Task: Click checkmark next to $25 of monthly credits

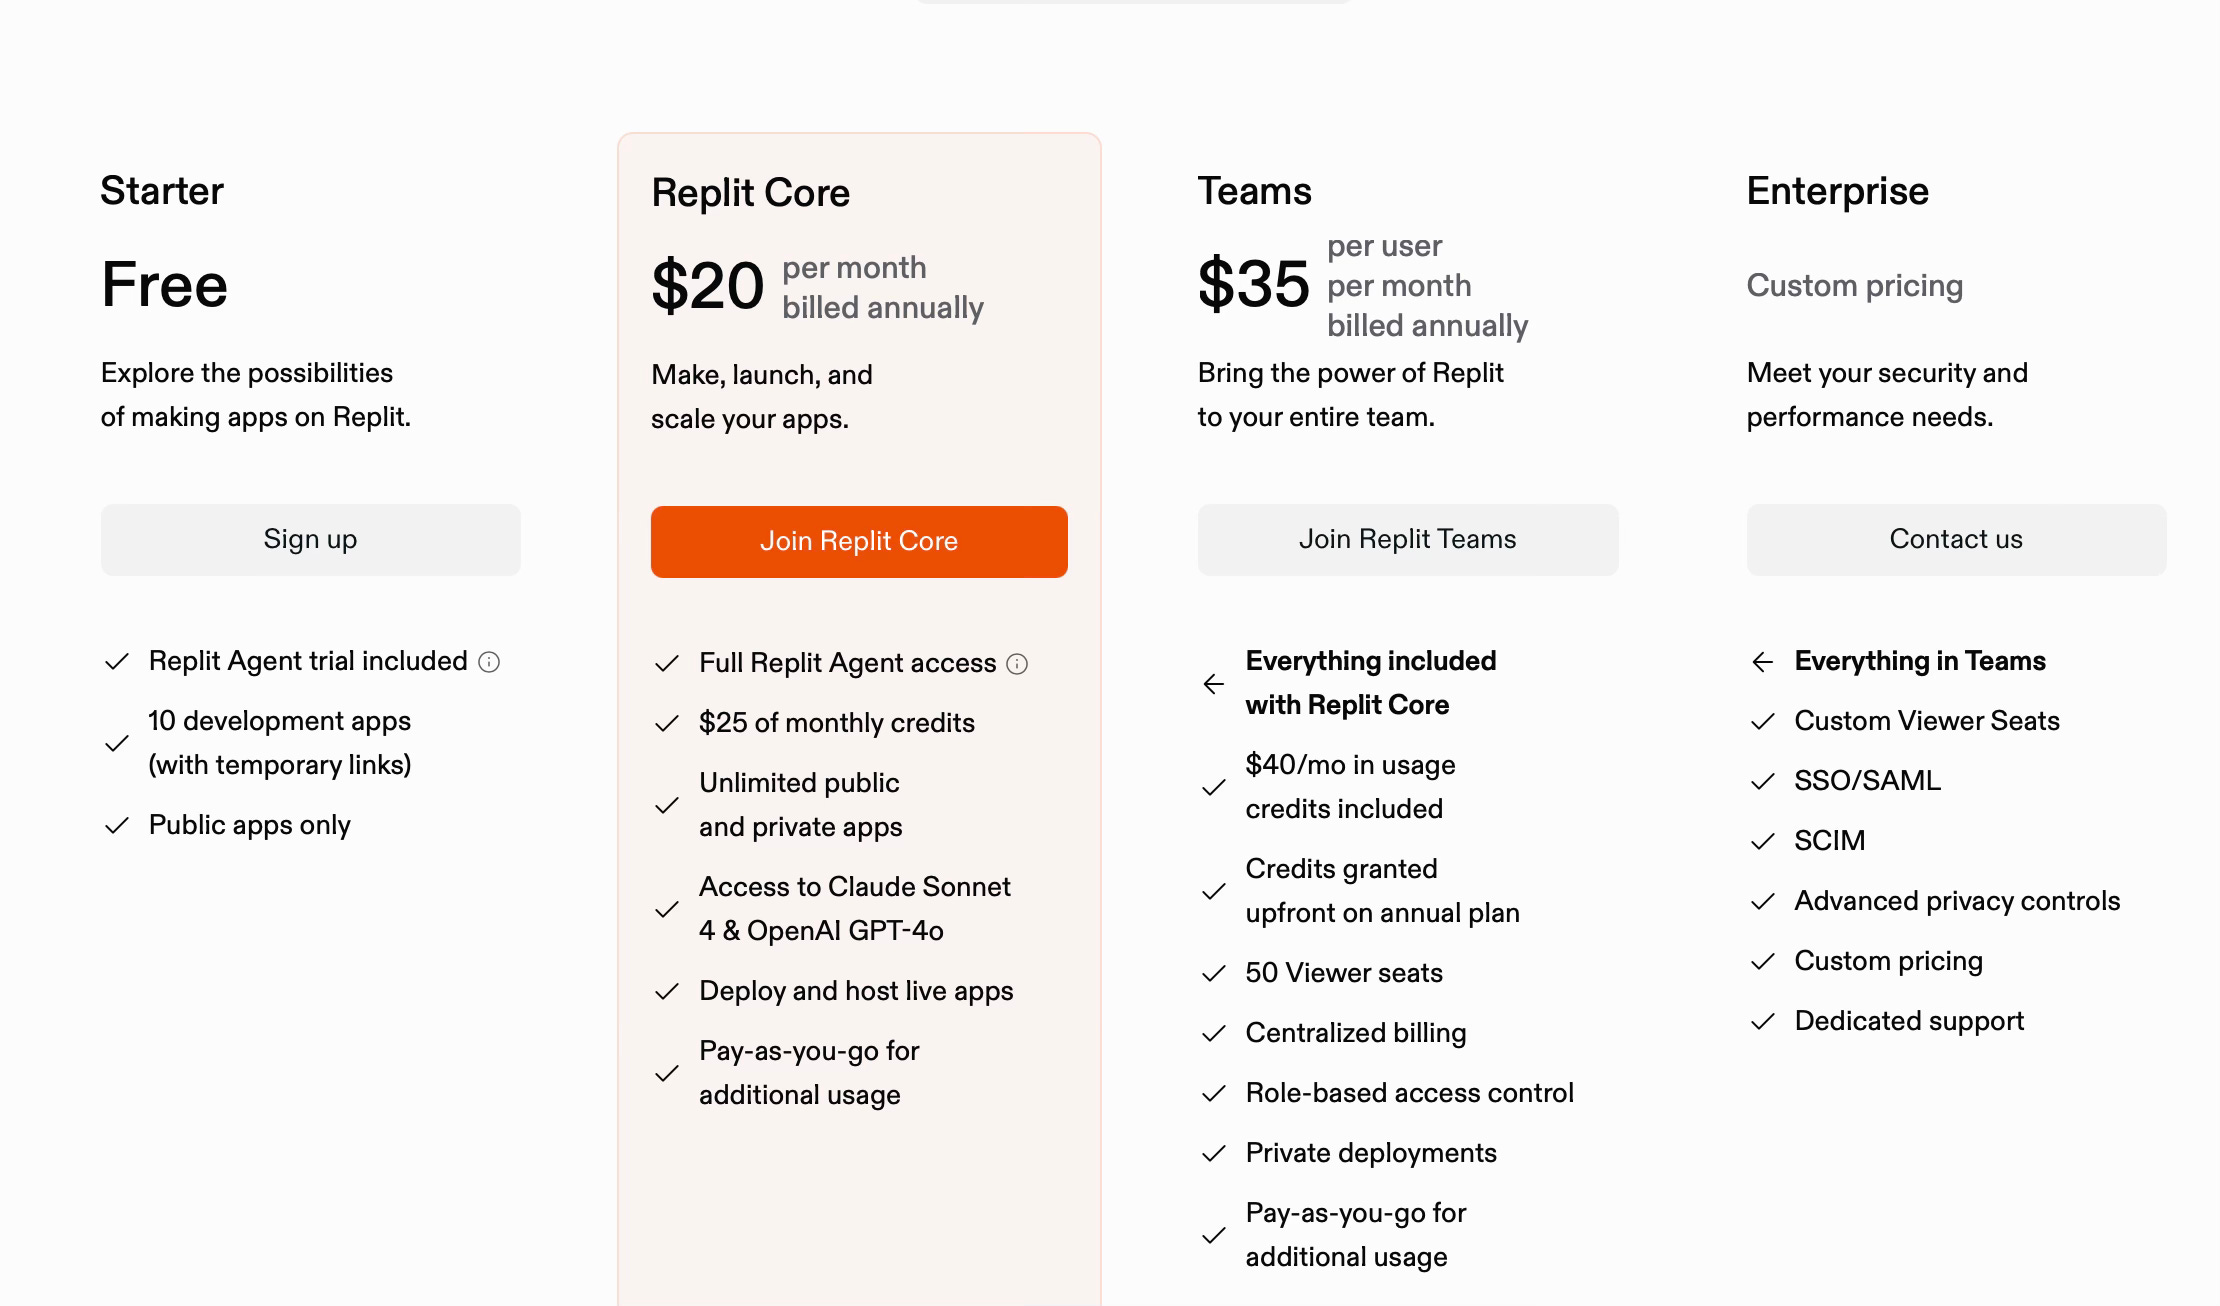Action: point(667,724)
